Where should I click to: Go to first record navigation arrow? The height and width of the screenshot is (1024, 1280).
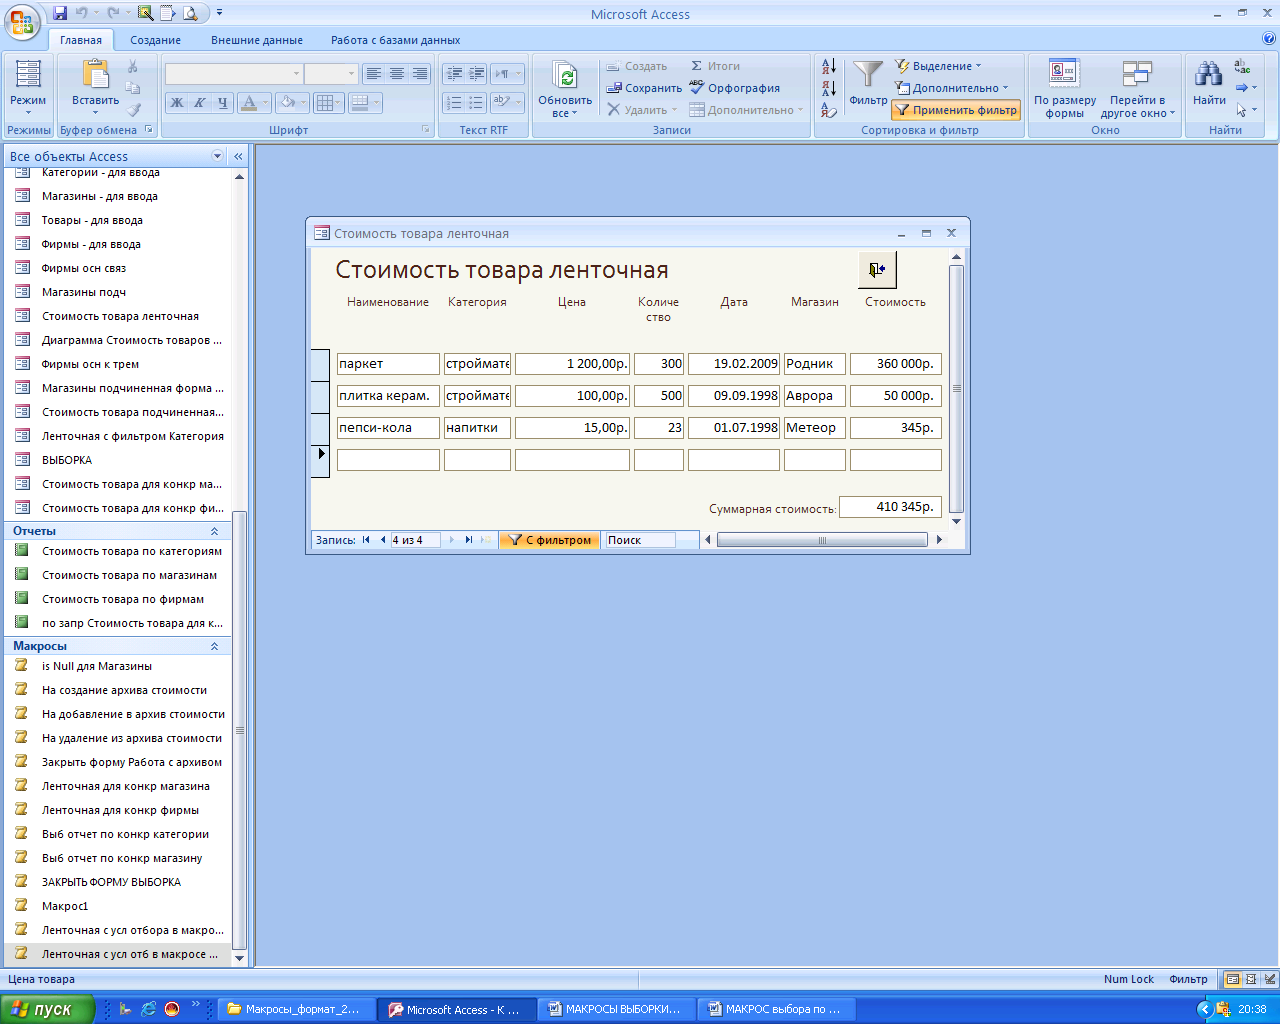click(366, 540)
